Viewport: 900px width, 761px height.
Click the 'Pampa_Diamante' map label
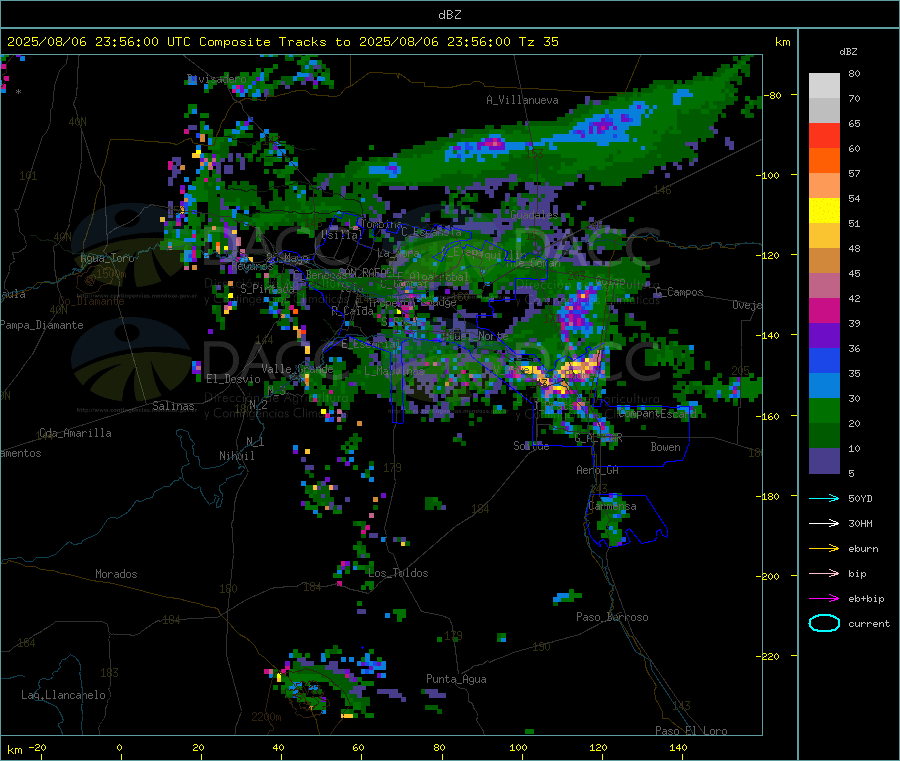(x=41, y=325)
